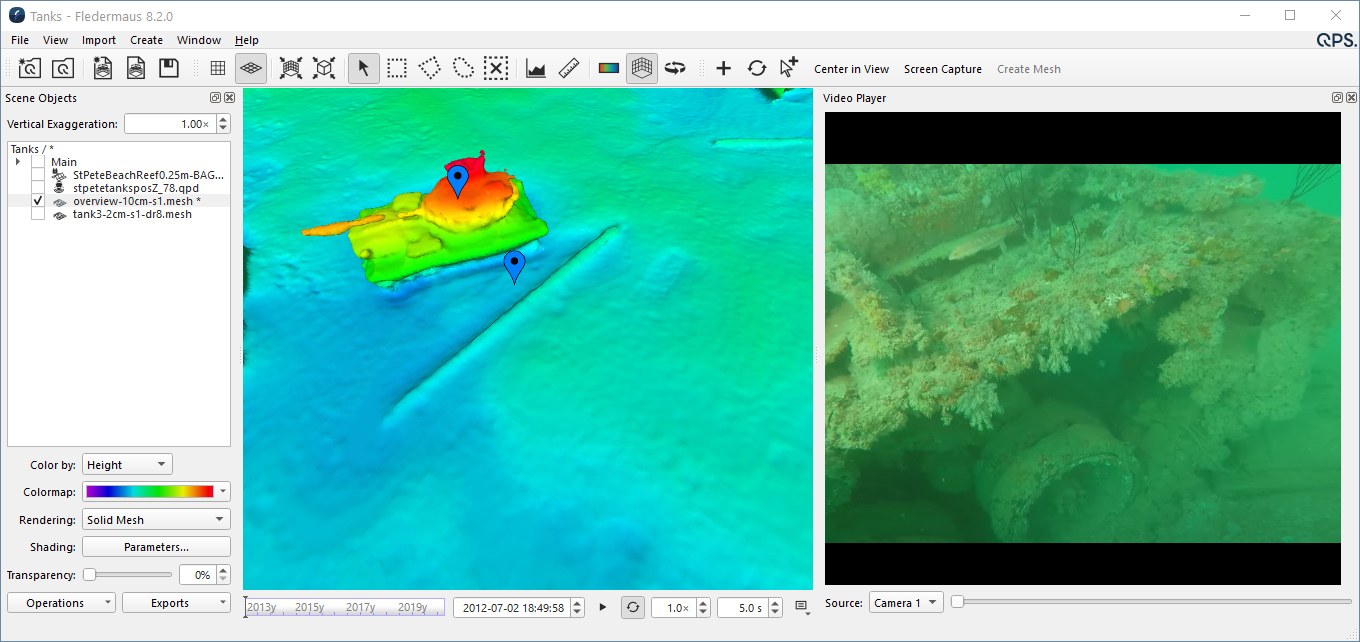Expand the Main tree node
Image resolution: width=1360 pixels, height=642 pixels.
click(x=18, y=162)
